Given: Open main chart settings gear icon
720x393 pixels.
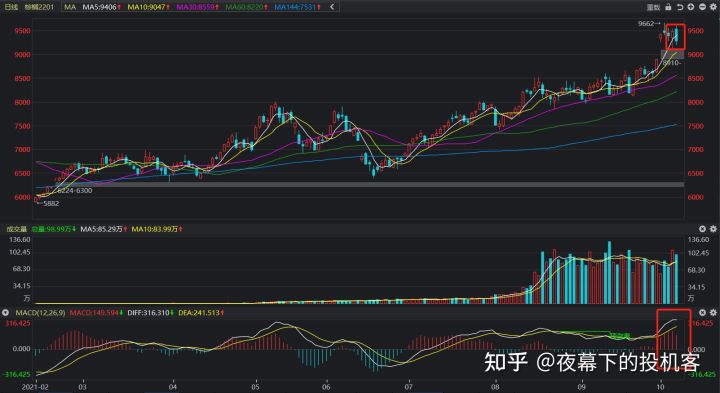Looking at the screenshot, I should pyautogui.click(x=713, y=7).
